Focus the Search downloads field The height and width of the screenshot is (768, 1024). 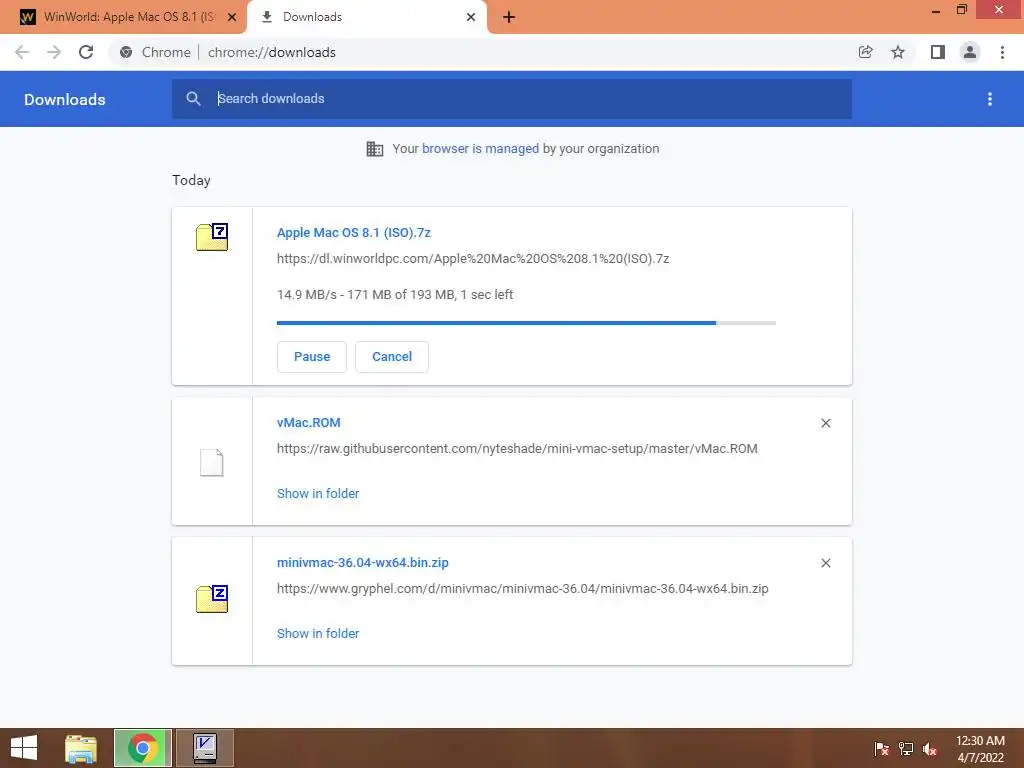point(512,99)
